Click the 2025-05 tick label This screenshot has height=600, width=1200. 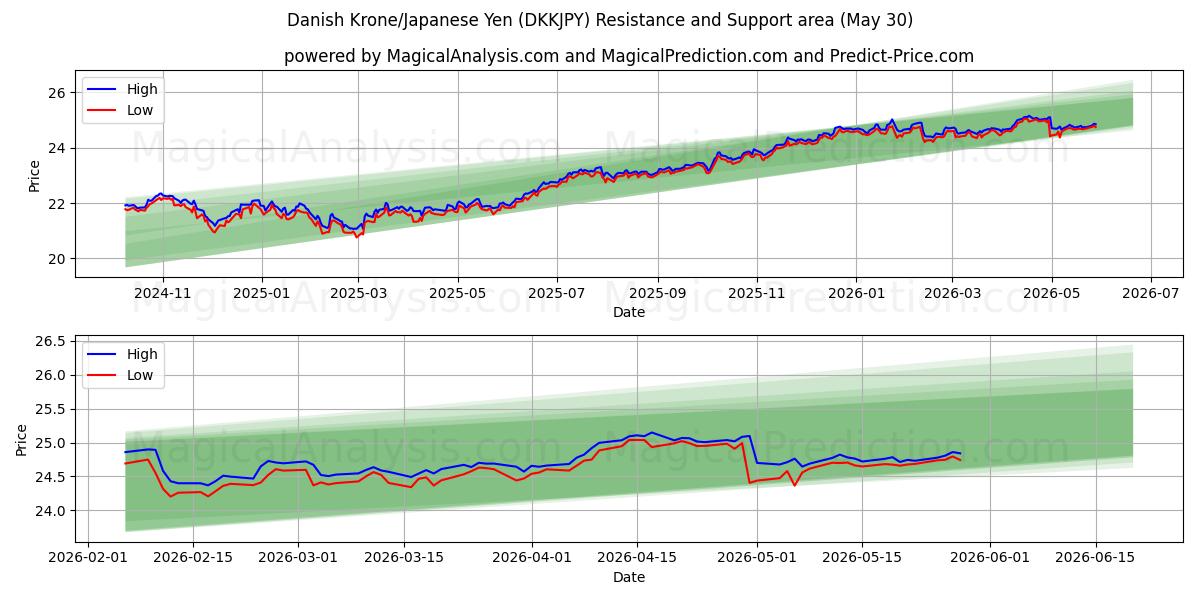pos(458,294)
